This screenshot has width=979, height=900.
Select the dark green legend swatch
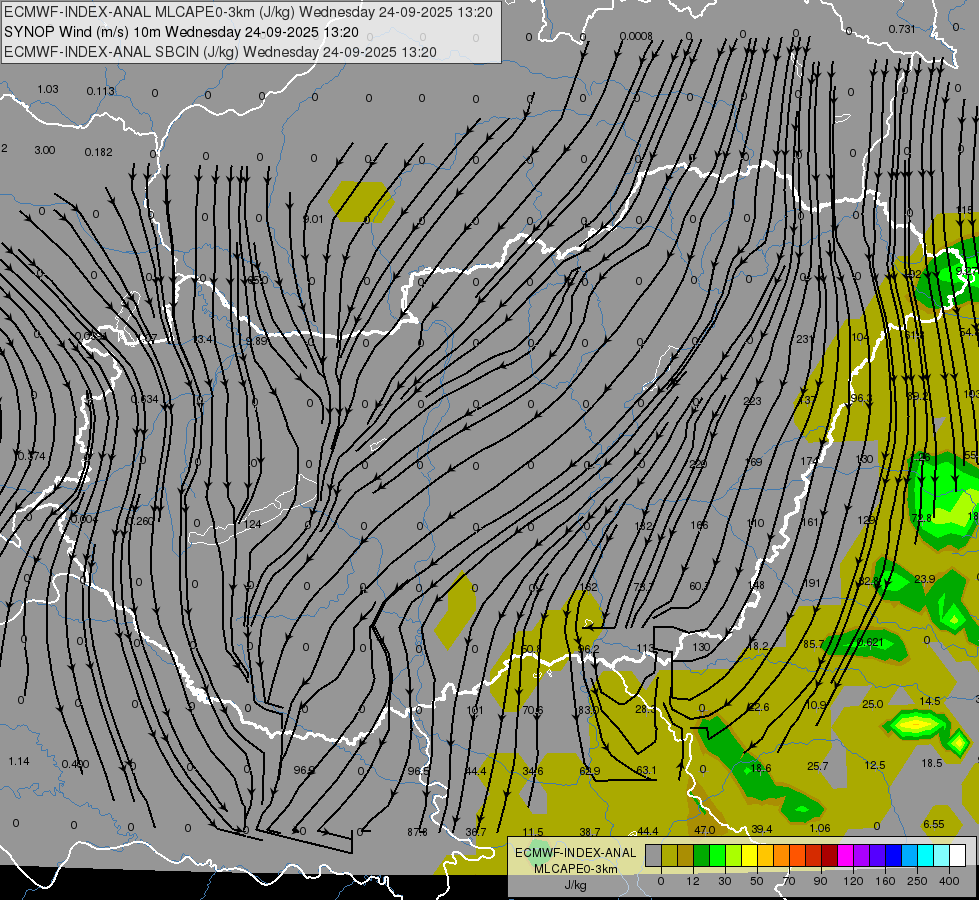pos(702,855)
